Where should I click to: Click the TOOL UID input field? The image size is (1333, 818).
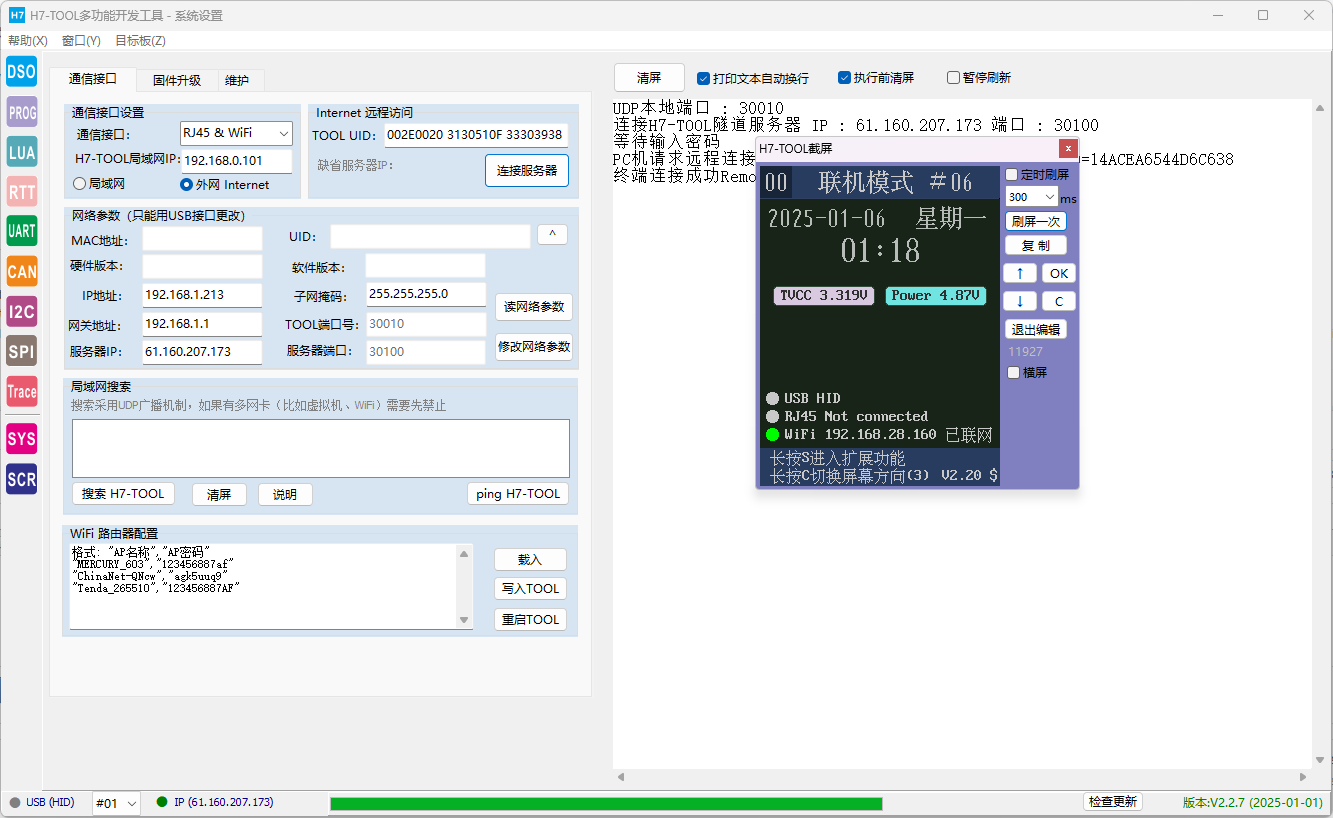(x=476, y=135)
